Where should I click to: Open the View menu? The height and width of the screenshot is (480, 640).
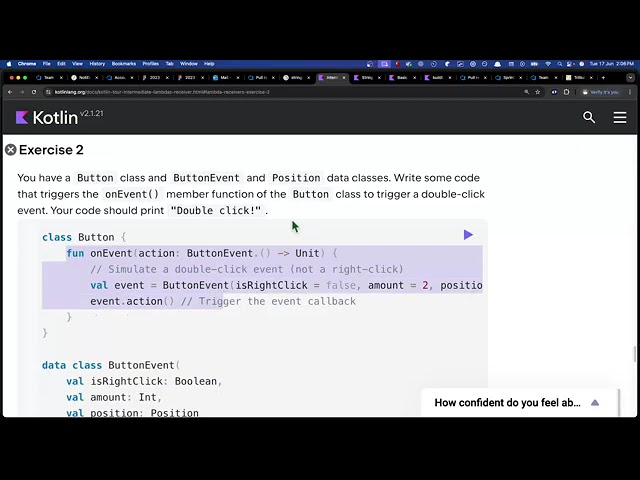[77, 64]
